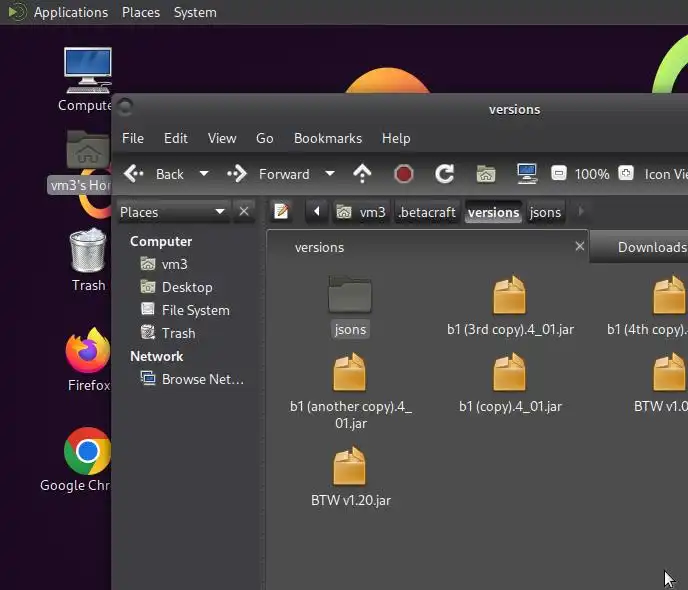Image resolution: width=688 pixels, height=590 pixels.
Task: Open Computer from toolbar monitor icon
Action: (527, 174)
